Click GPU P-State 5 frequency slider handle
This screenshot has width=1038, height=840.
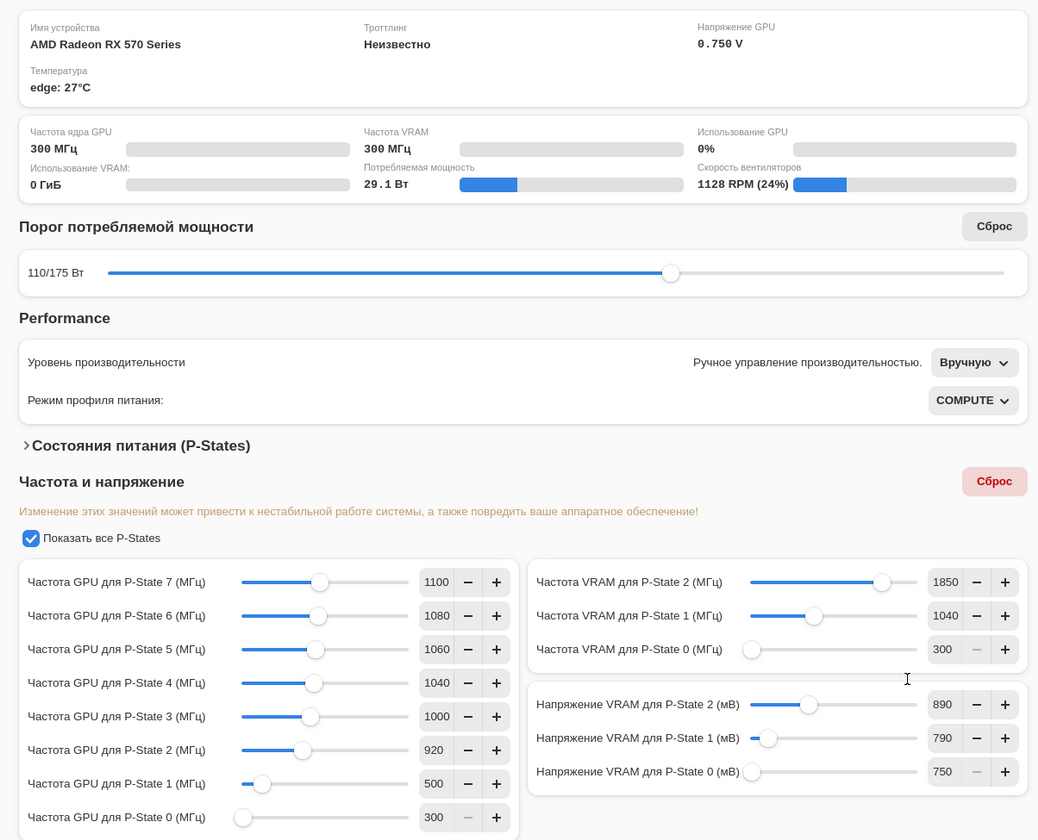click(x=316, y=649)
